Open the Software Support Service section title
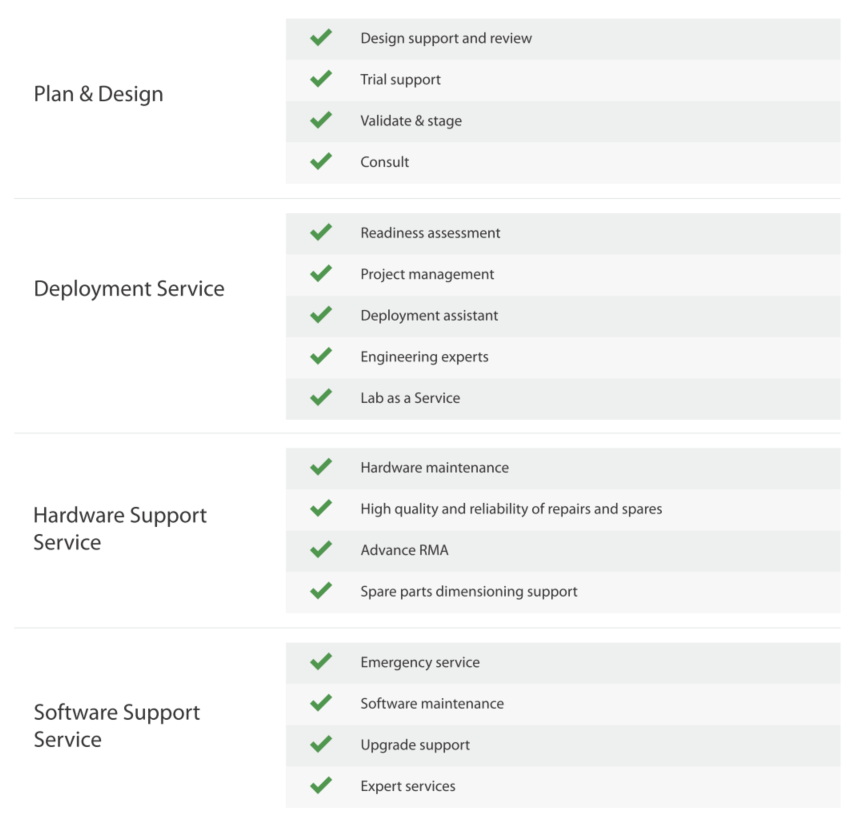The height and width of the screenshot is (817, 849). [117, 726]
